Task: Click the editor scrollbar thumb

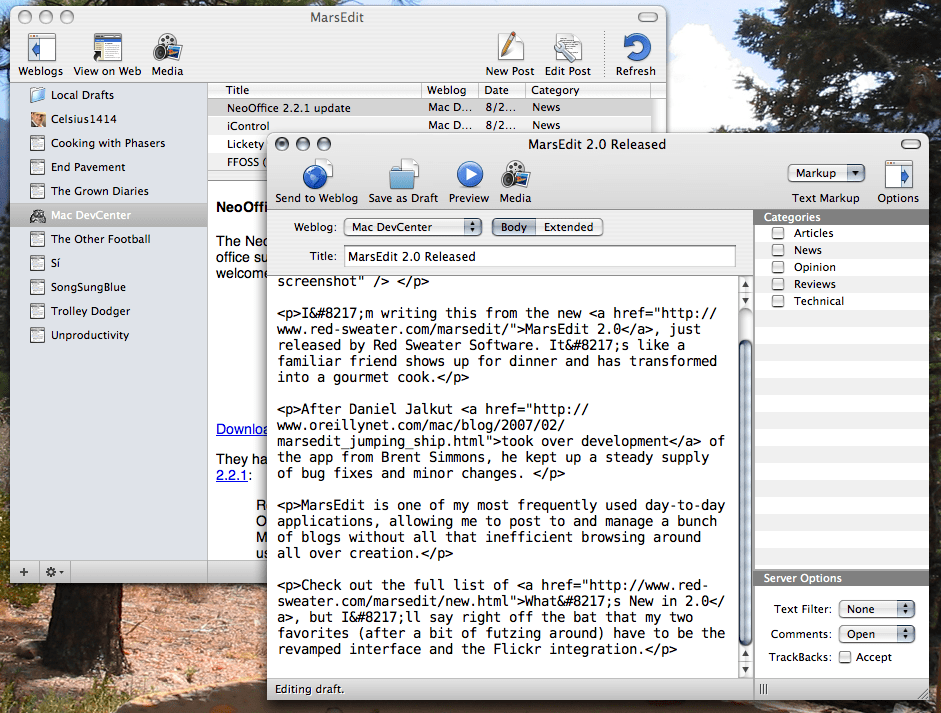Action: tap(745, 492)
